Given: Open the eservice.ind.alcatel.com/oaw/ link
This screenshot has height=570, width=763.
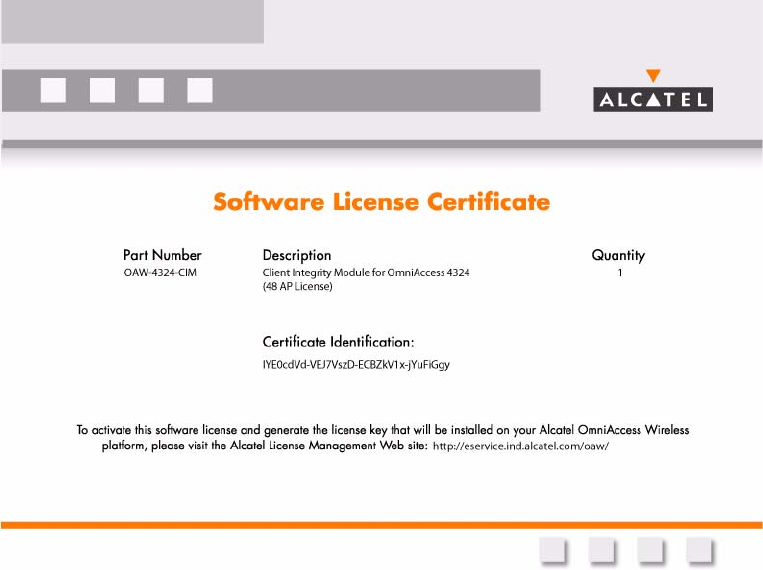Looking at the screenshot, I should 521,446.
